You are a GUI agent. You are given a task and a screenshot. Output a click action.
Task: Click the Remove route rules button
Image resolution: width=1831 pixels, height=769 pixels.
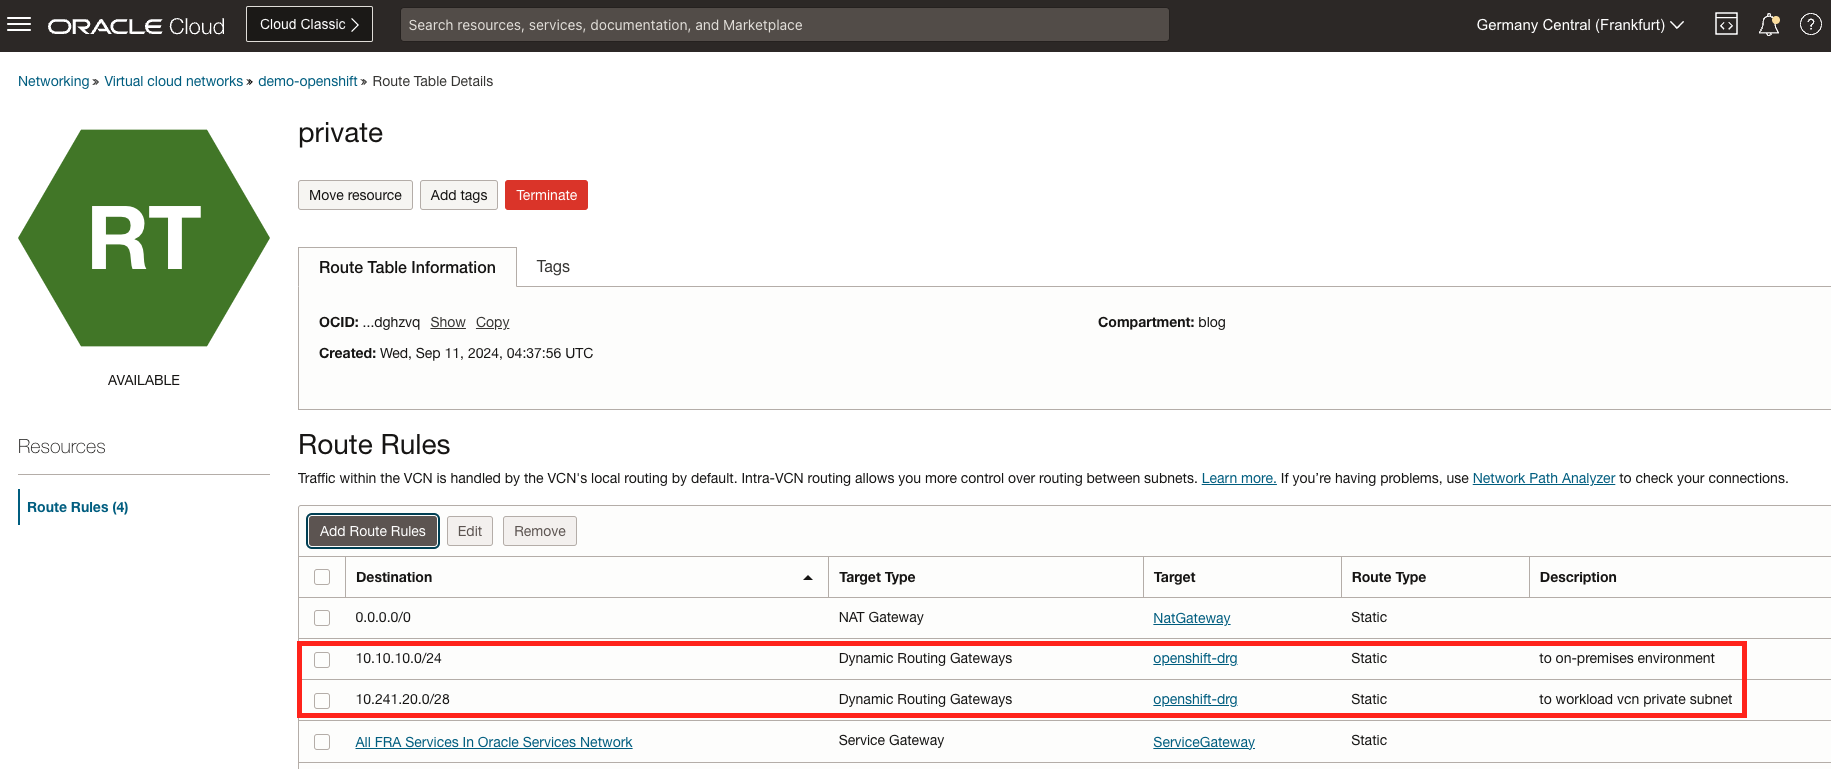pos(540,531)
